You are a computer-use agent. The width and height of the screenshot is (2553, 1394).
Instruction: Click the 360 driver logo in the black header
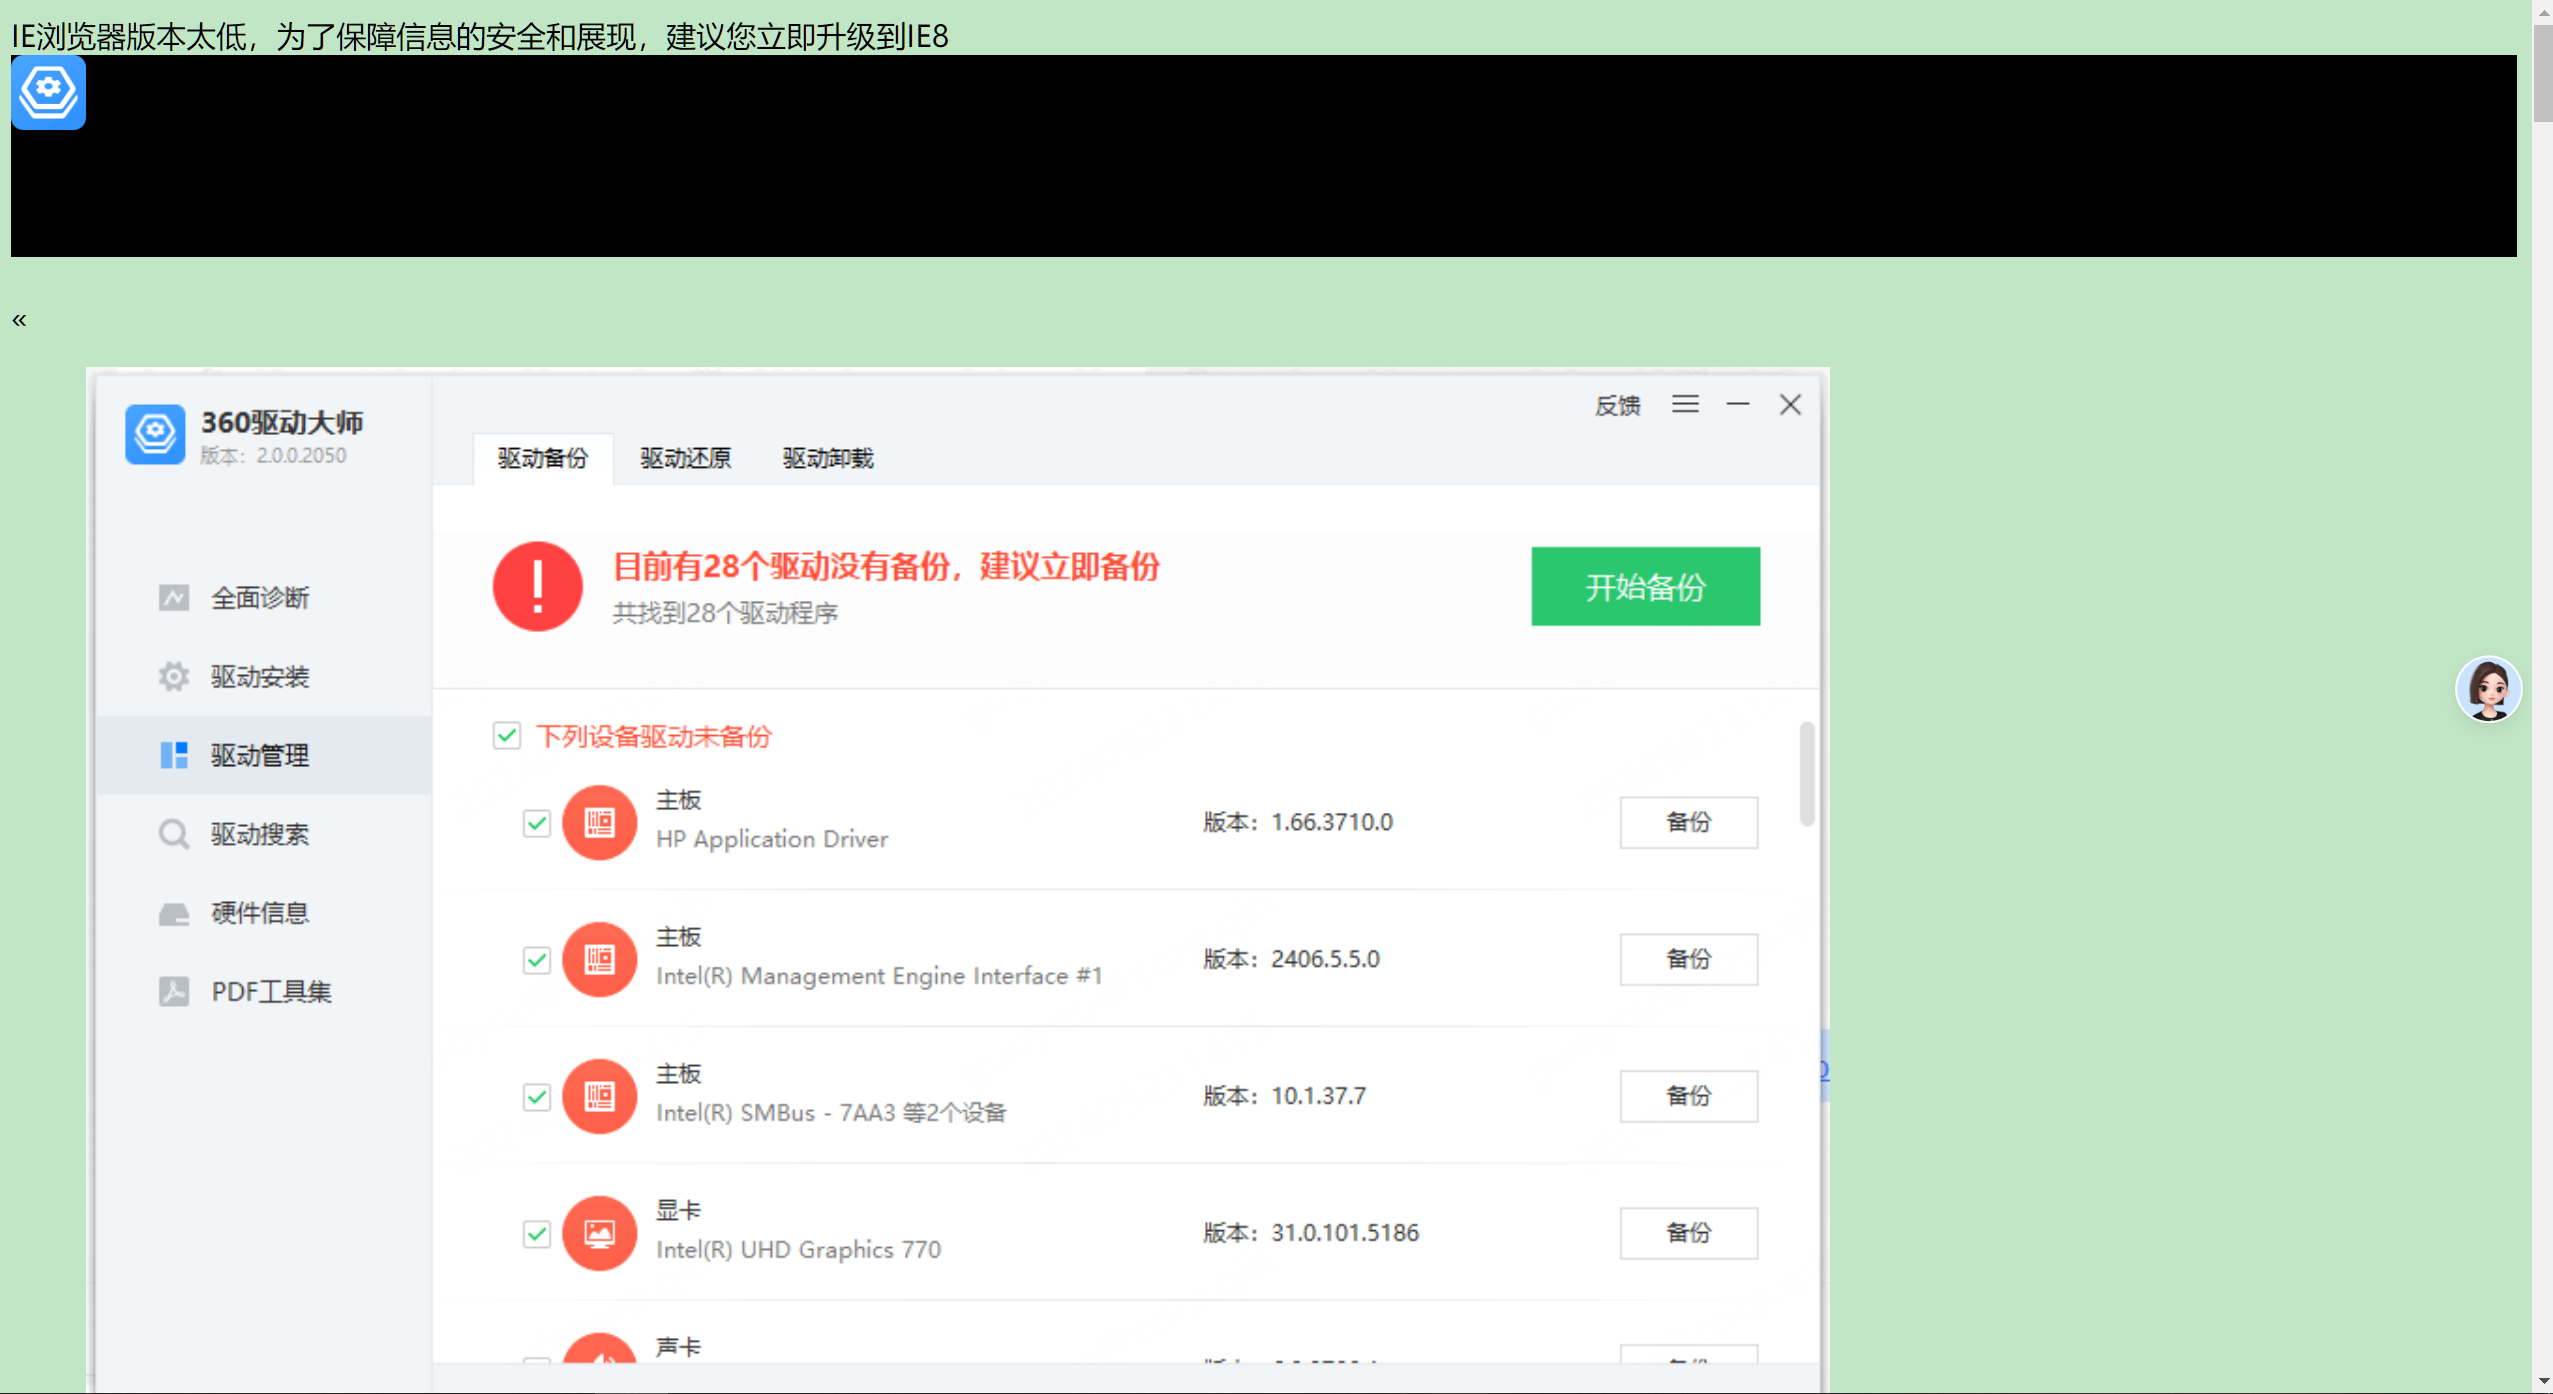click(x=48, y=92)
